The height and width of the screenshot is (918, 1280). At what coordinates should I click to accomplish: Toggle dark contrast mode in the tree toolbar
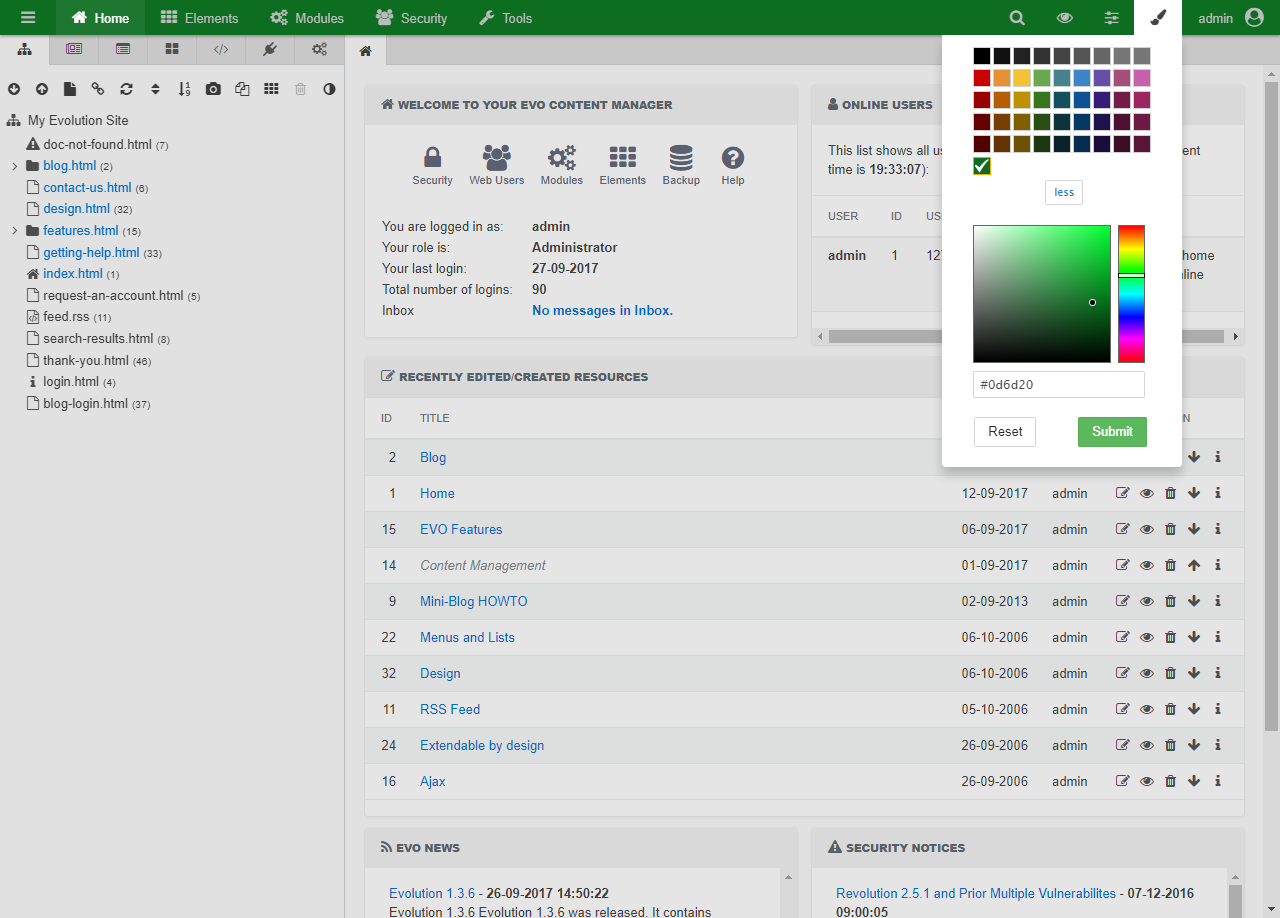[x=329, y=89]
